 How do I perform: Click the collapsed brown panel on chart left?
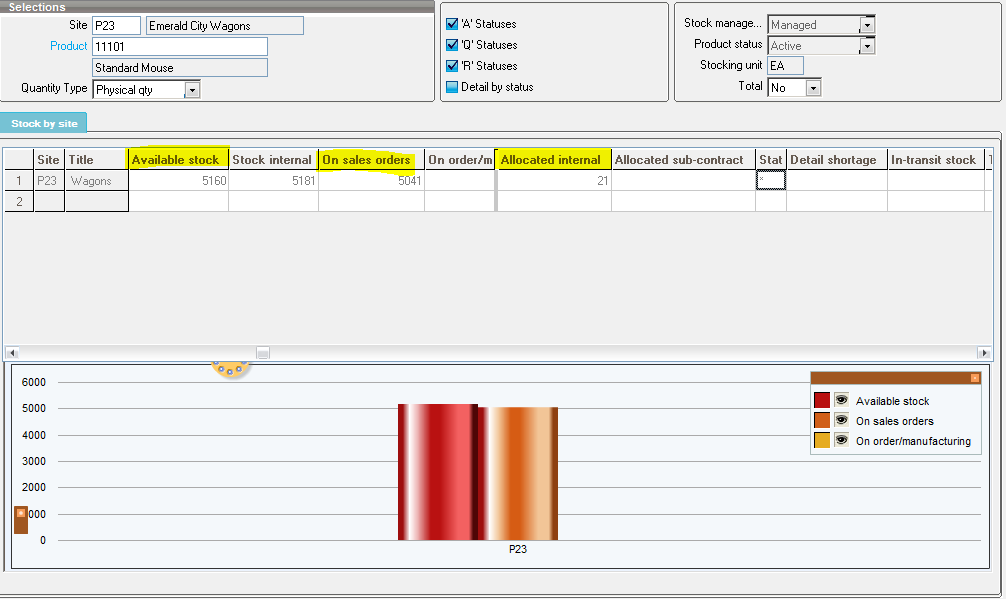pyautogui.click(x=21, y=519)
